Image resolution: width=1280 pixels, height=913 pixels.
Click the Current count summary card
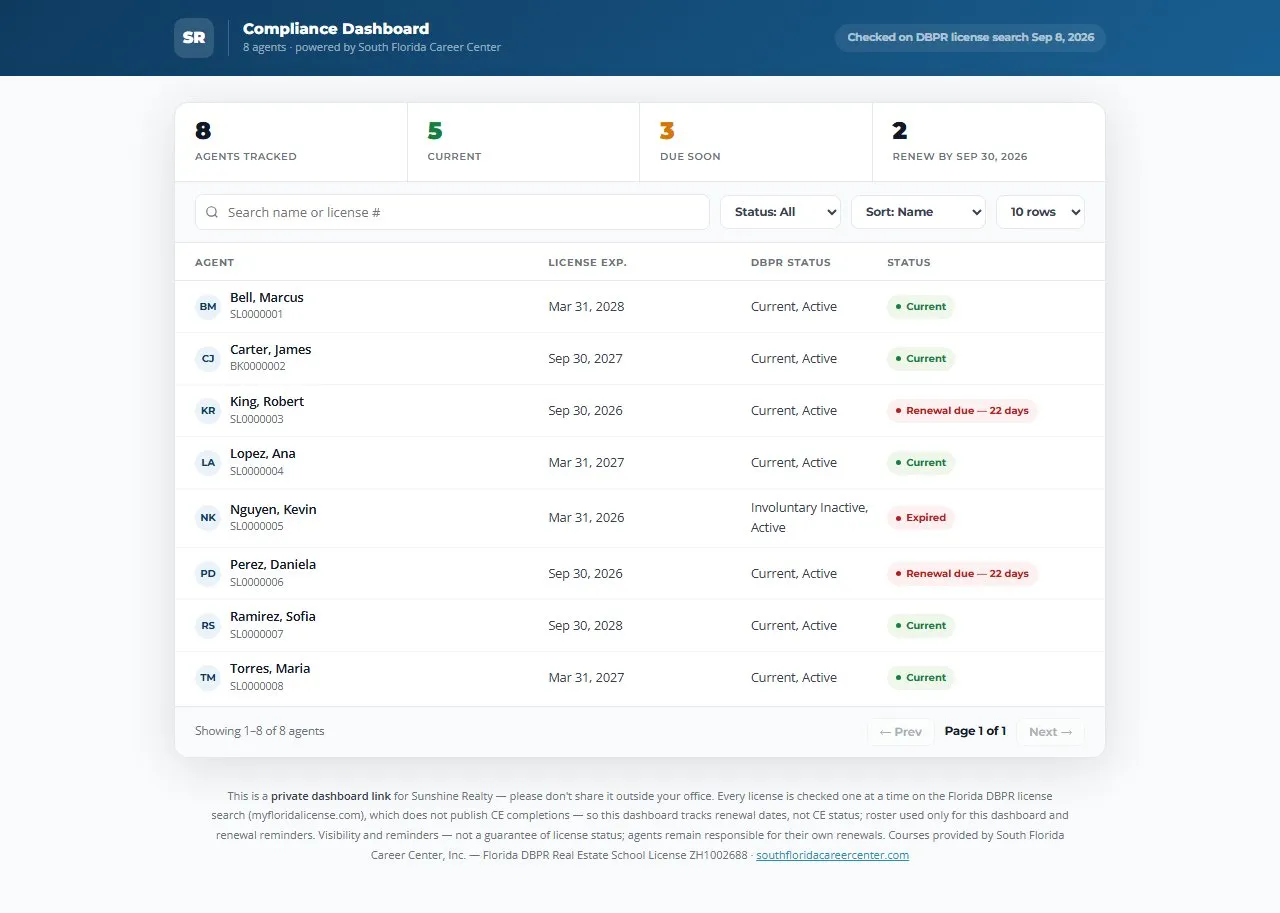[x=523, y=142]
